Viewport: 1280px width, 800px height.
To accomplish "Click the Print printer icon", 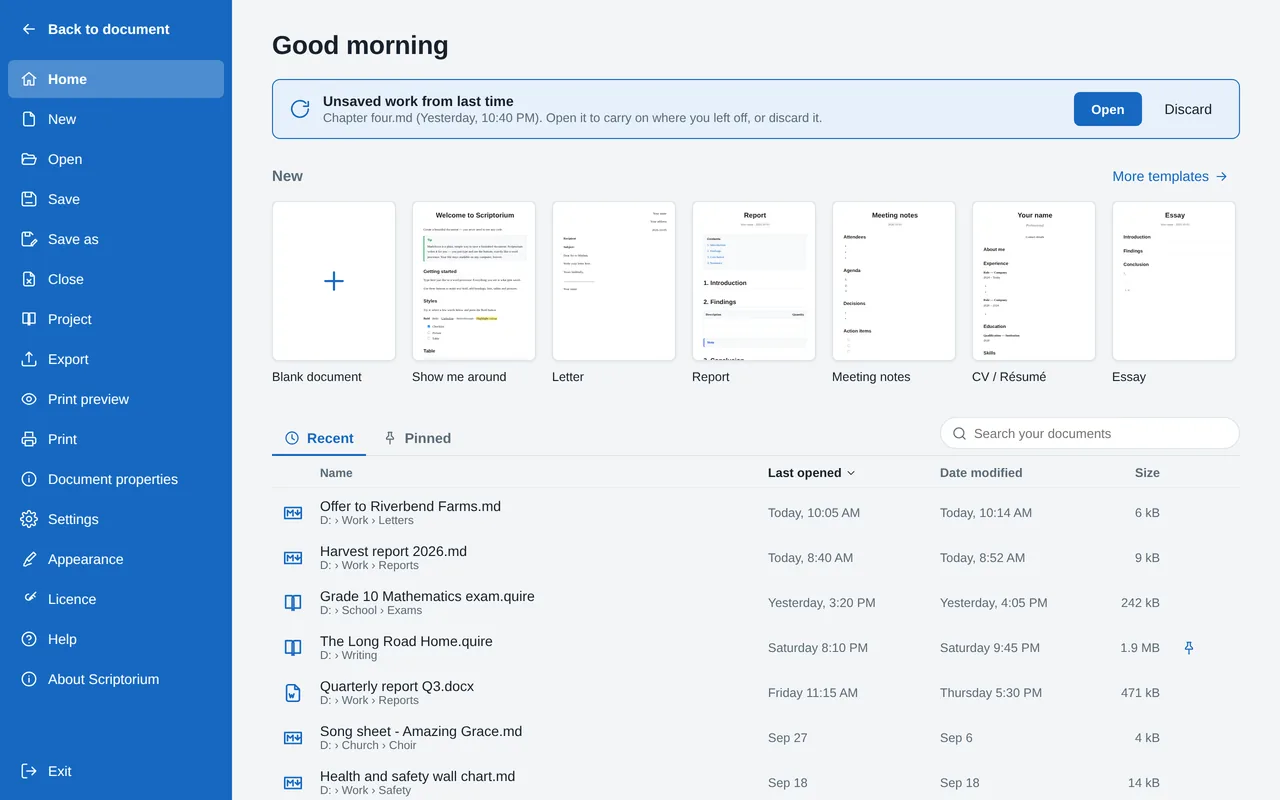I will 29,439.
